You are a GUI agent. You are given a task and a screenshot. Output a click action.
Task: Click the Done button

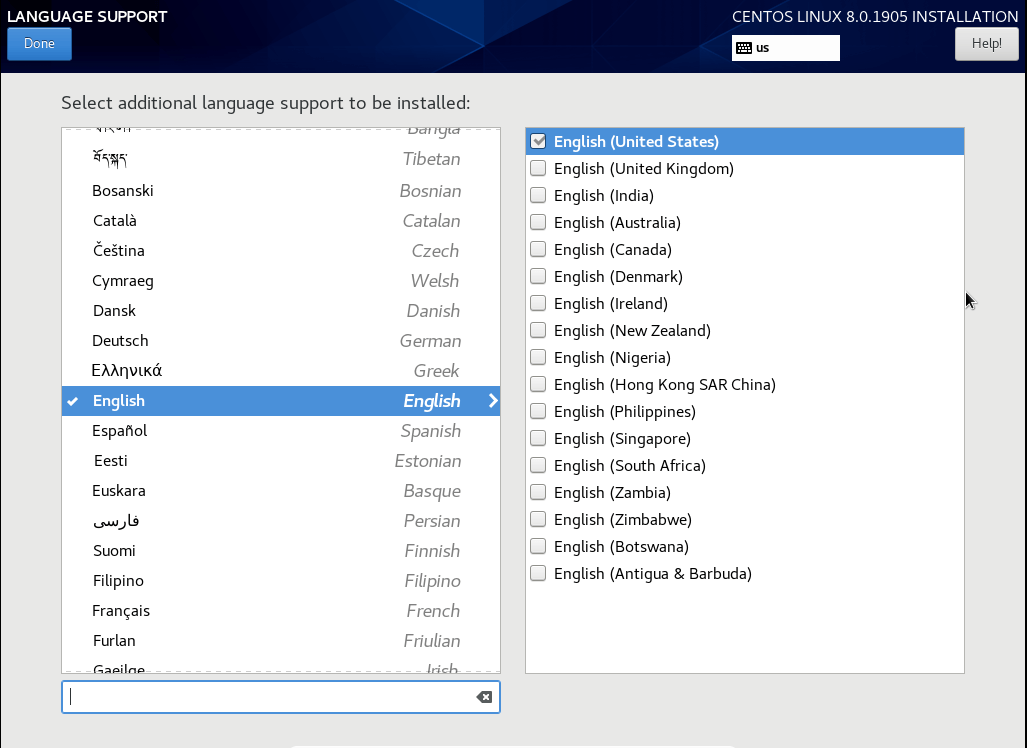click(39, 44)
